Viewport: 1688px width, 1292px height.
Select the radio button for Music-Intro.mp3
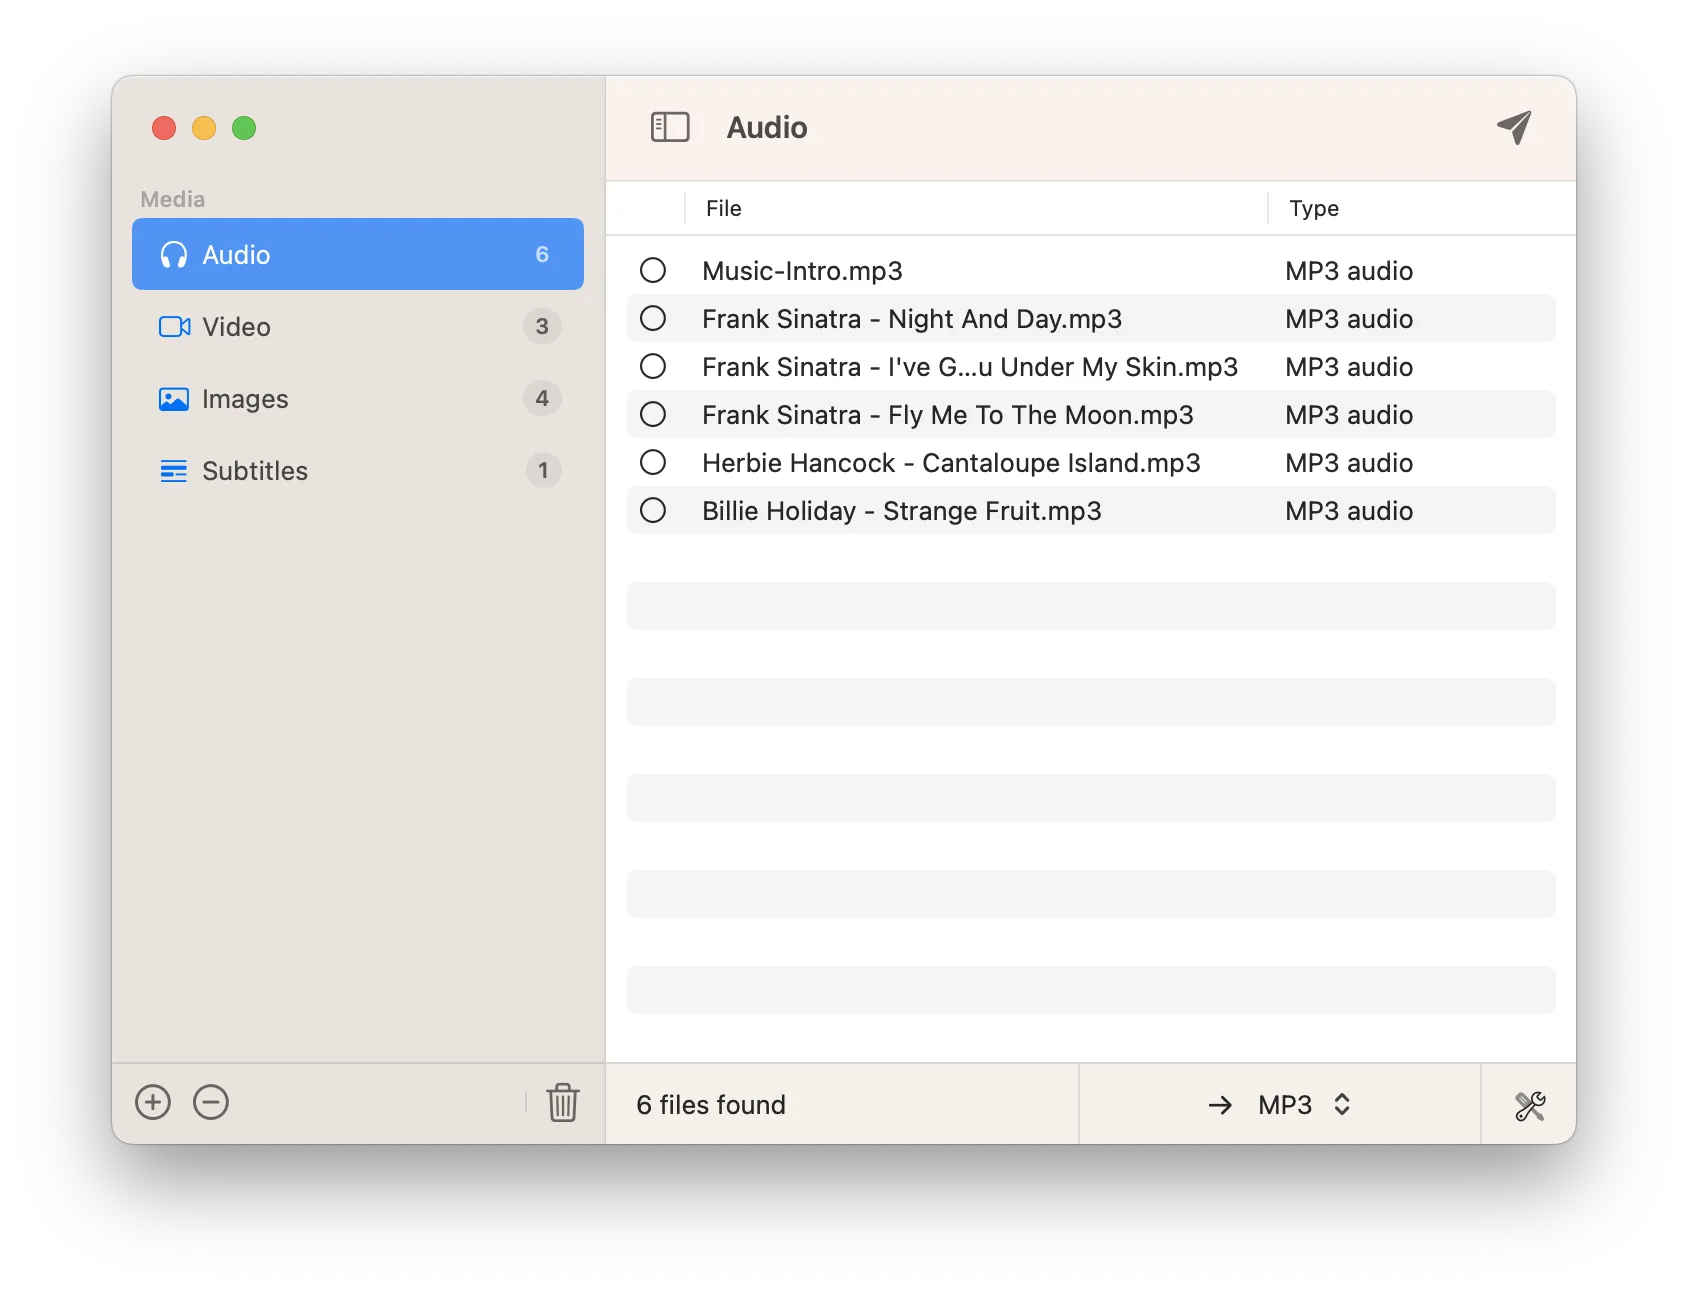tap(653, 271)
